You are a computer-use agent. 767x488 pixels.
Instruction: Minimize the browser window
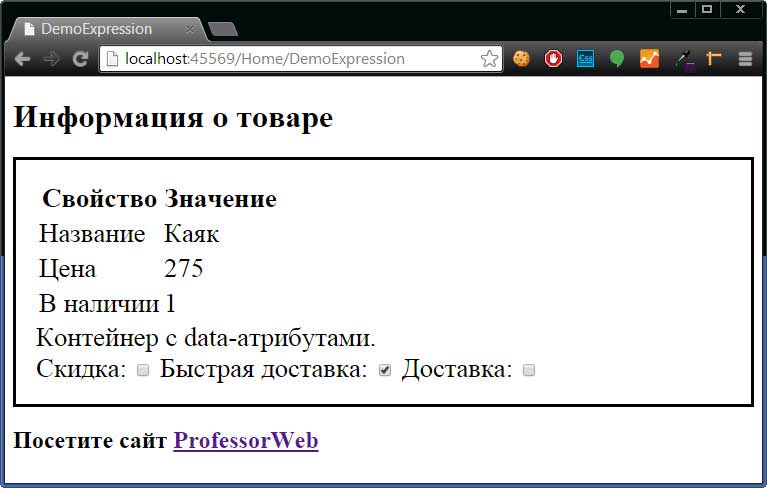pyautogui.click(x=682, y=9)
